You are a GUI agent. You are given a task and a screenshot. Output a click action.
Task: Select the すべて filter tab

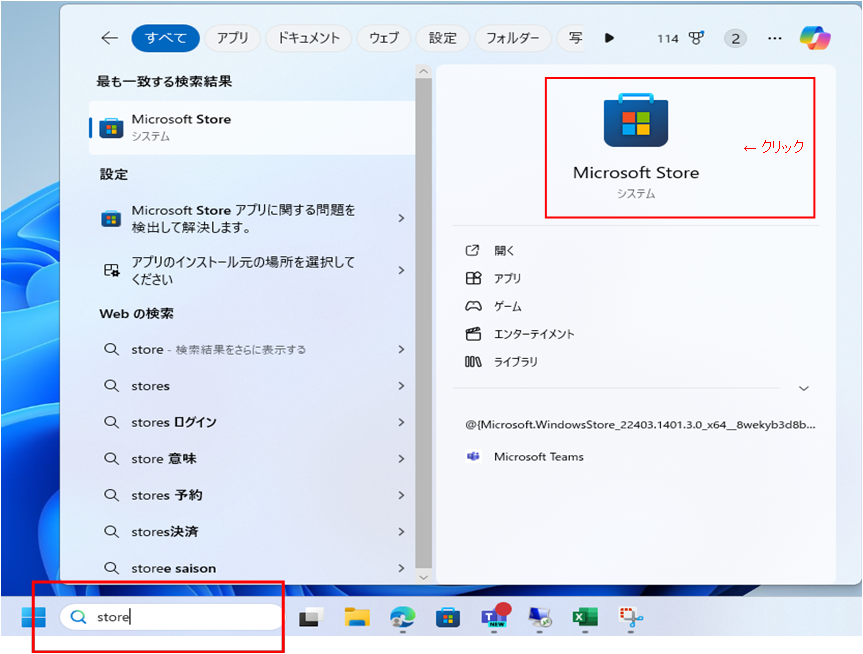pos(166,38)
